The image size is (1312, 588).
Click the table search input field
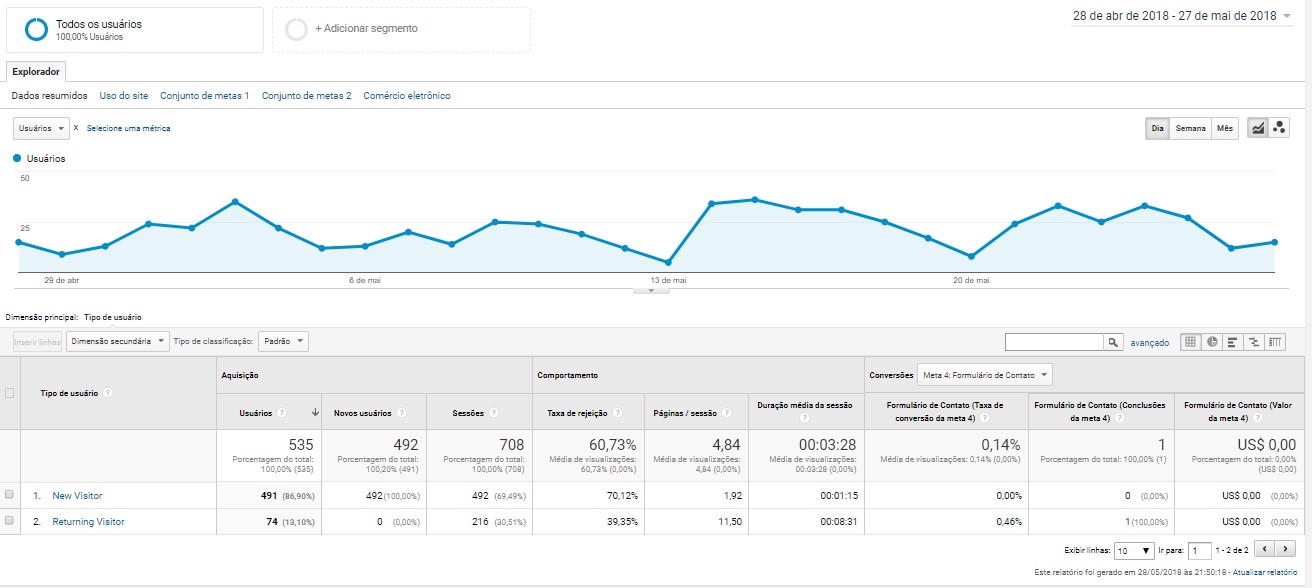coord(1053,342)
